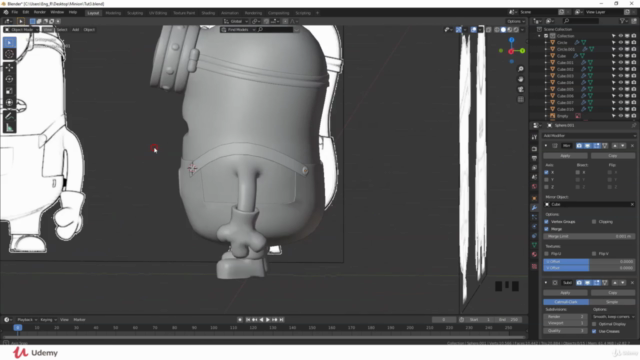Open the viewport Add menu

76,29
